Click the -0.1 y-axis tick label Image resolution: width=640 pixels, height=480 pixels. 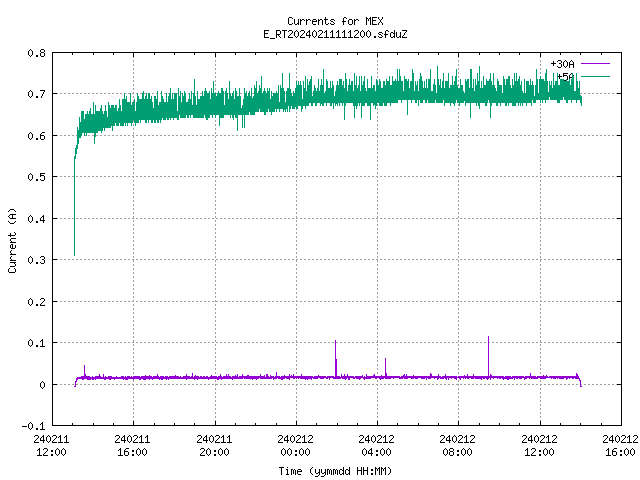(x=33, y=426)
